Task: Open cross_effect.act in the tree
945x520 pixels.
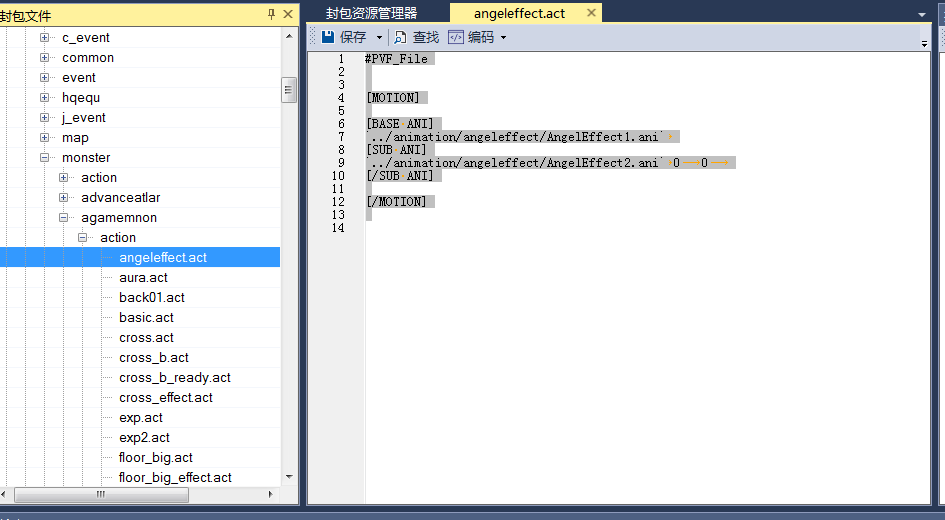Action: point(165,398)
